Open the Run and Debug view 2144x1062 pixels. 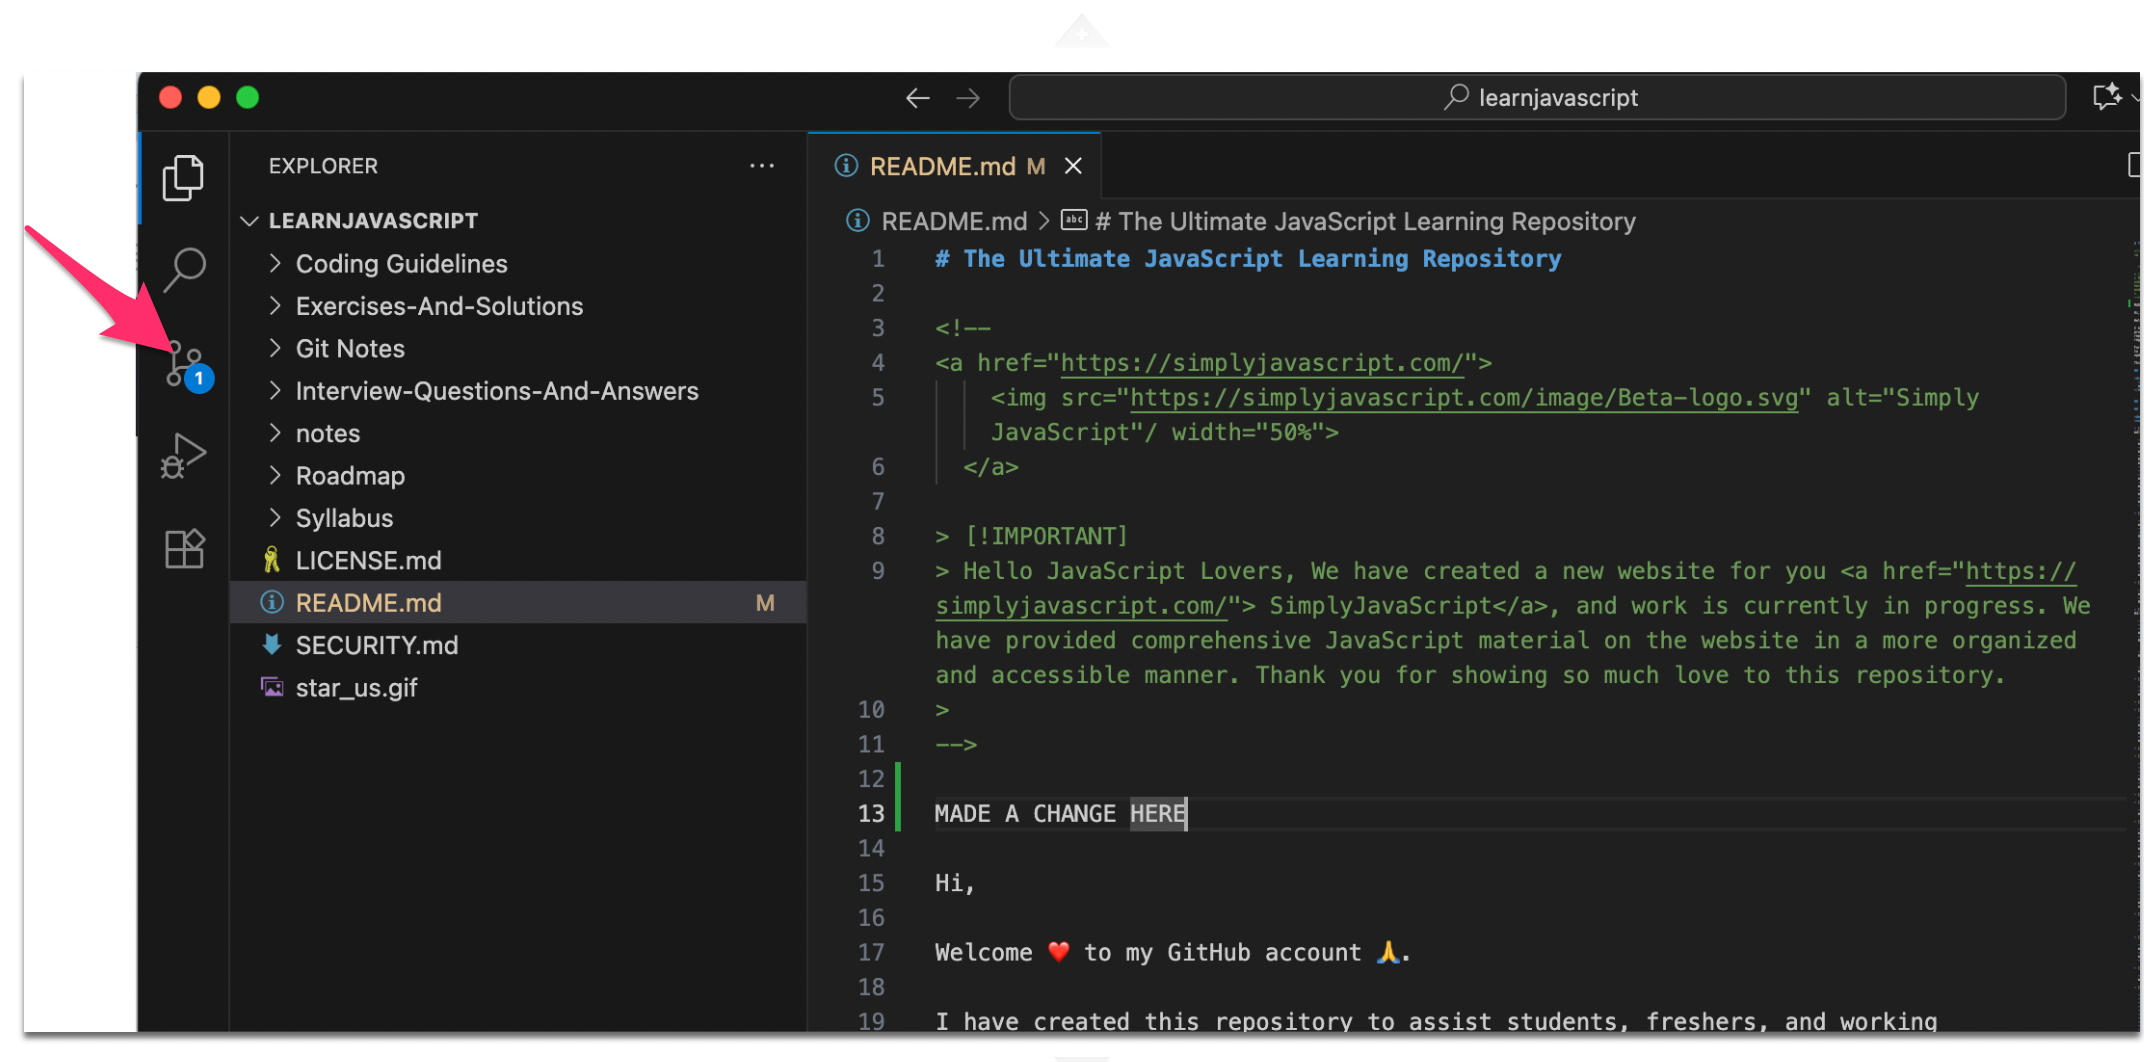pyautogui.click(x=183, y=456)
